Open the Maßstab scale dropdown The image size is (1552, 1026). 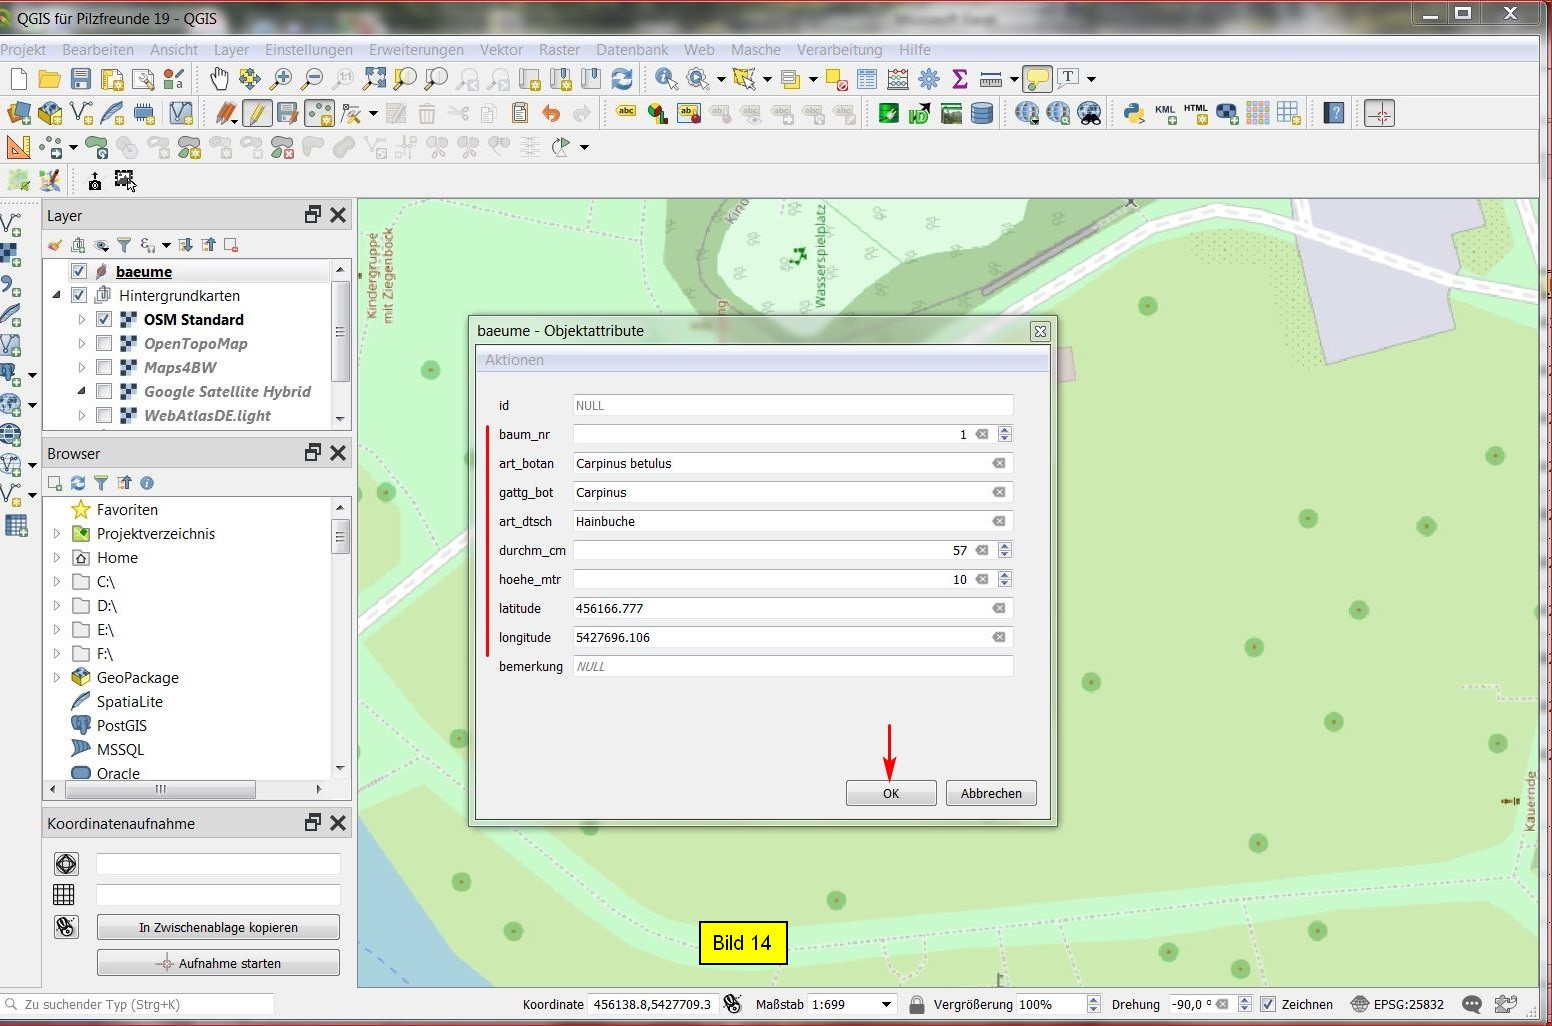(x=886, y=1004)
